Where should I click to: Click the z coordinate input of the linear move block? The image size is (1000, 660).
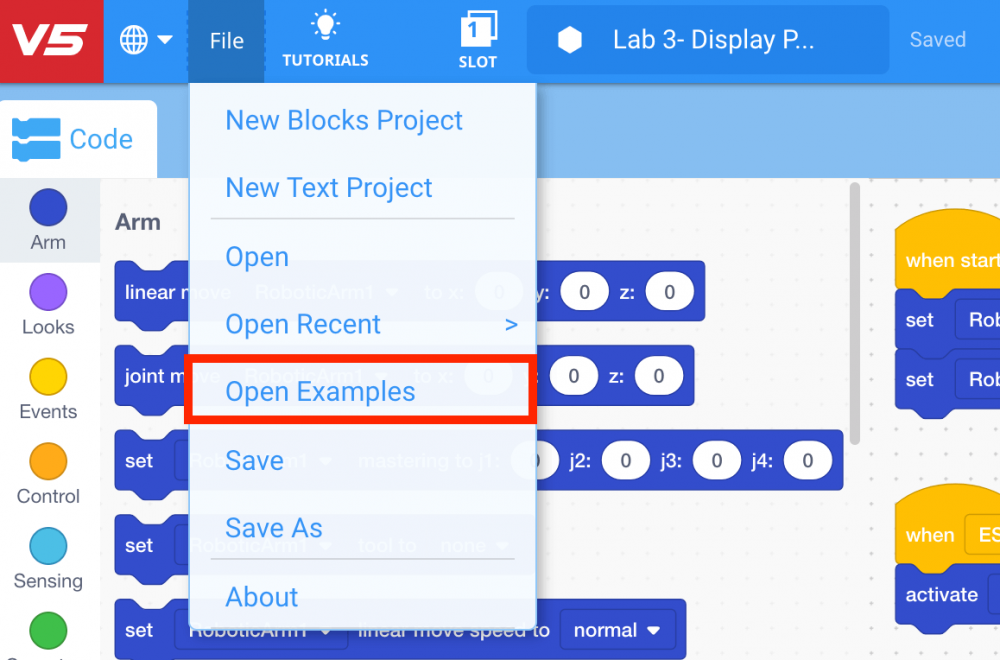(670, 291)
